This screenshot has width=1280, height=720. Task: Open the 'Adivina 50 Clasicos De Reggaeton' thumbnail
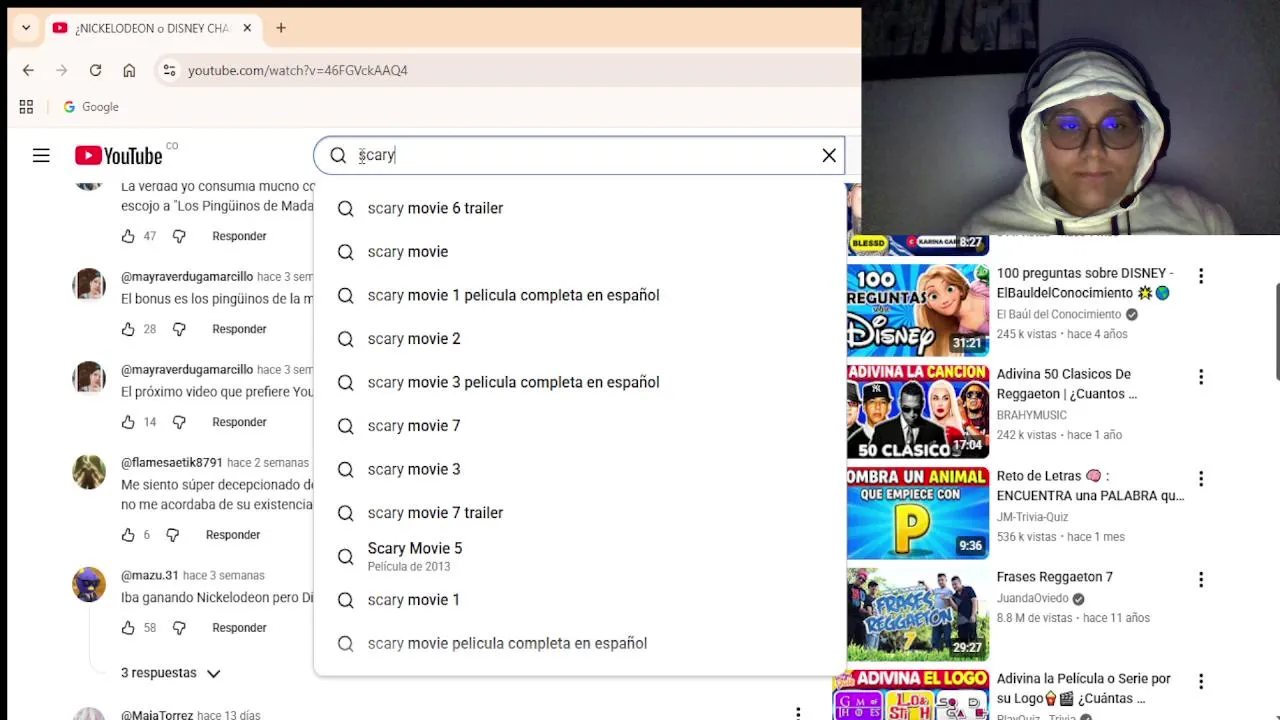point(918,411)
